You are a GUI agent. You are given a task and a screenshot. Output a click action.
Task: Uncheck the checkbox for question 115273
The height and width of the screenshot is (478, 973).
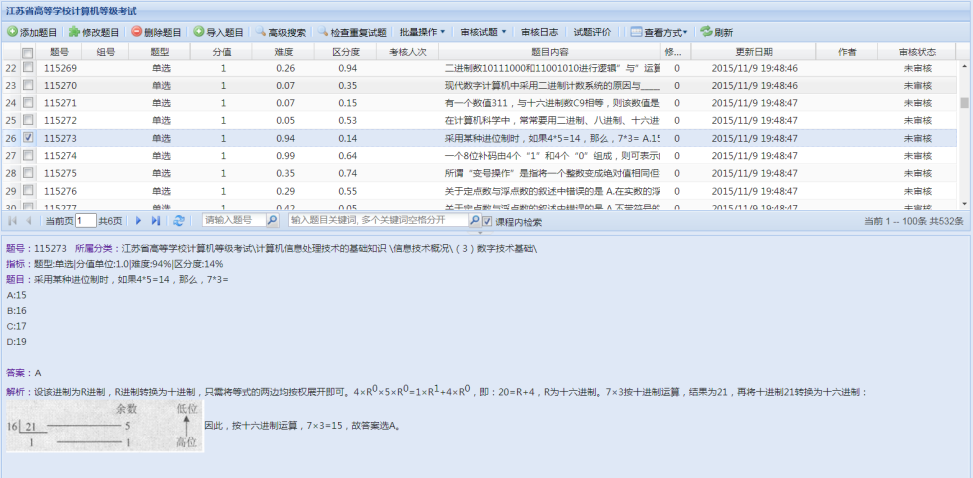pyautogui.click(x=28, y=137)
